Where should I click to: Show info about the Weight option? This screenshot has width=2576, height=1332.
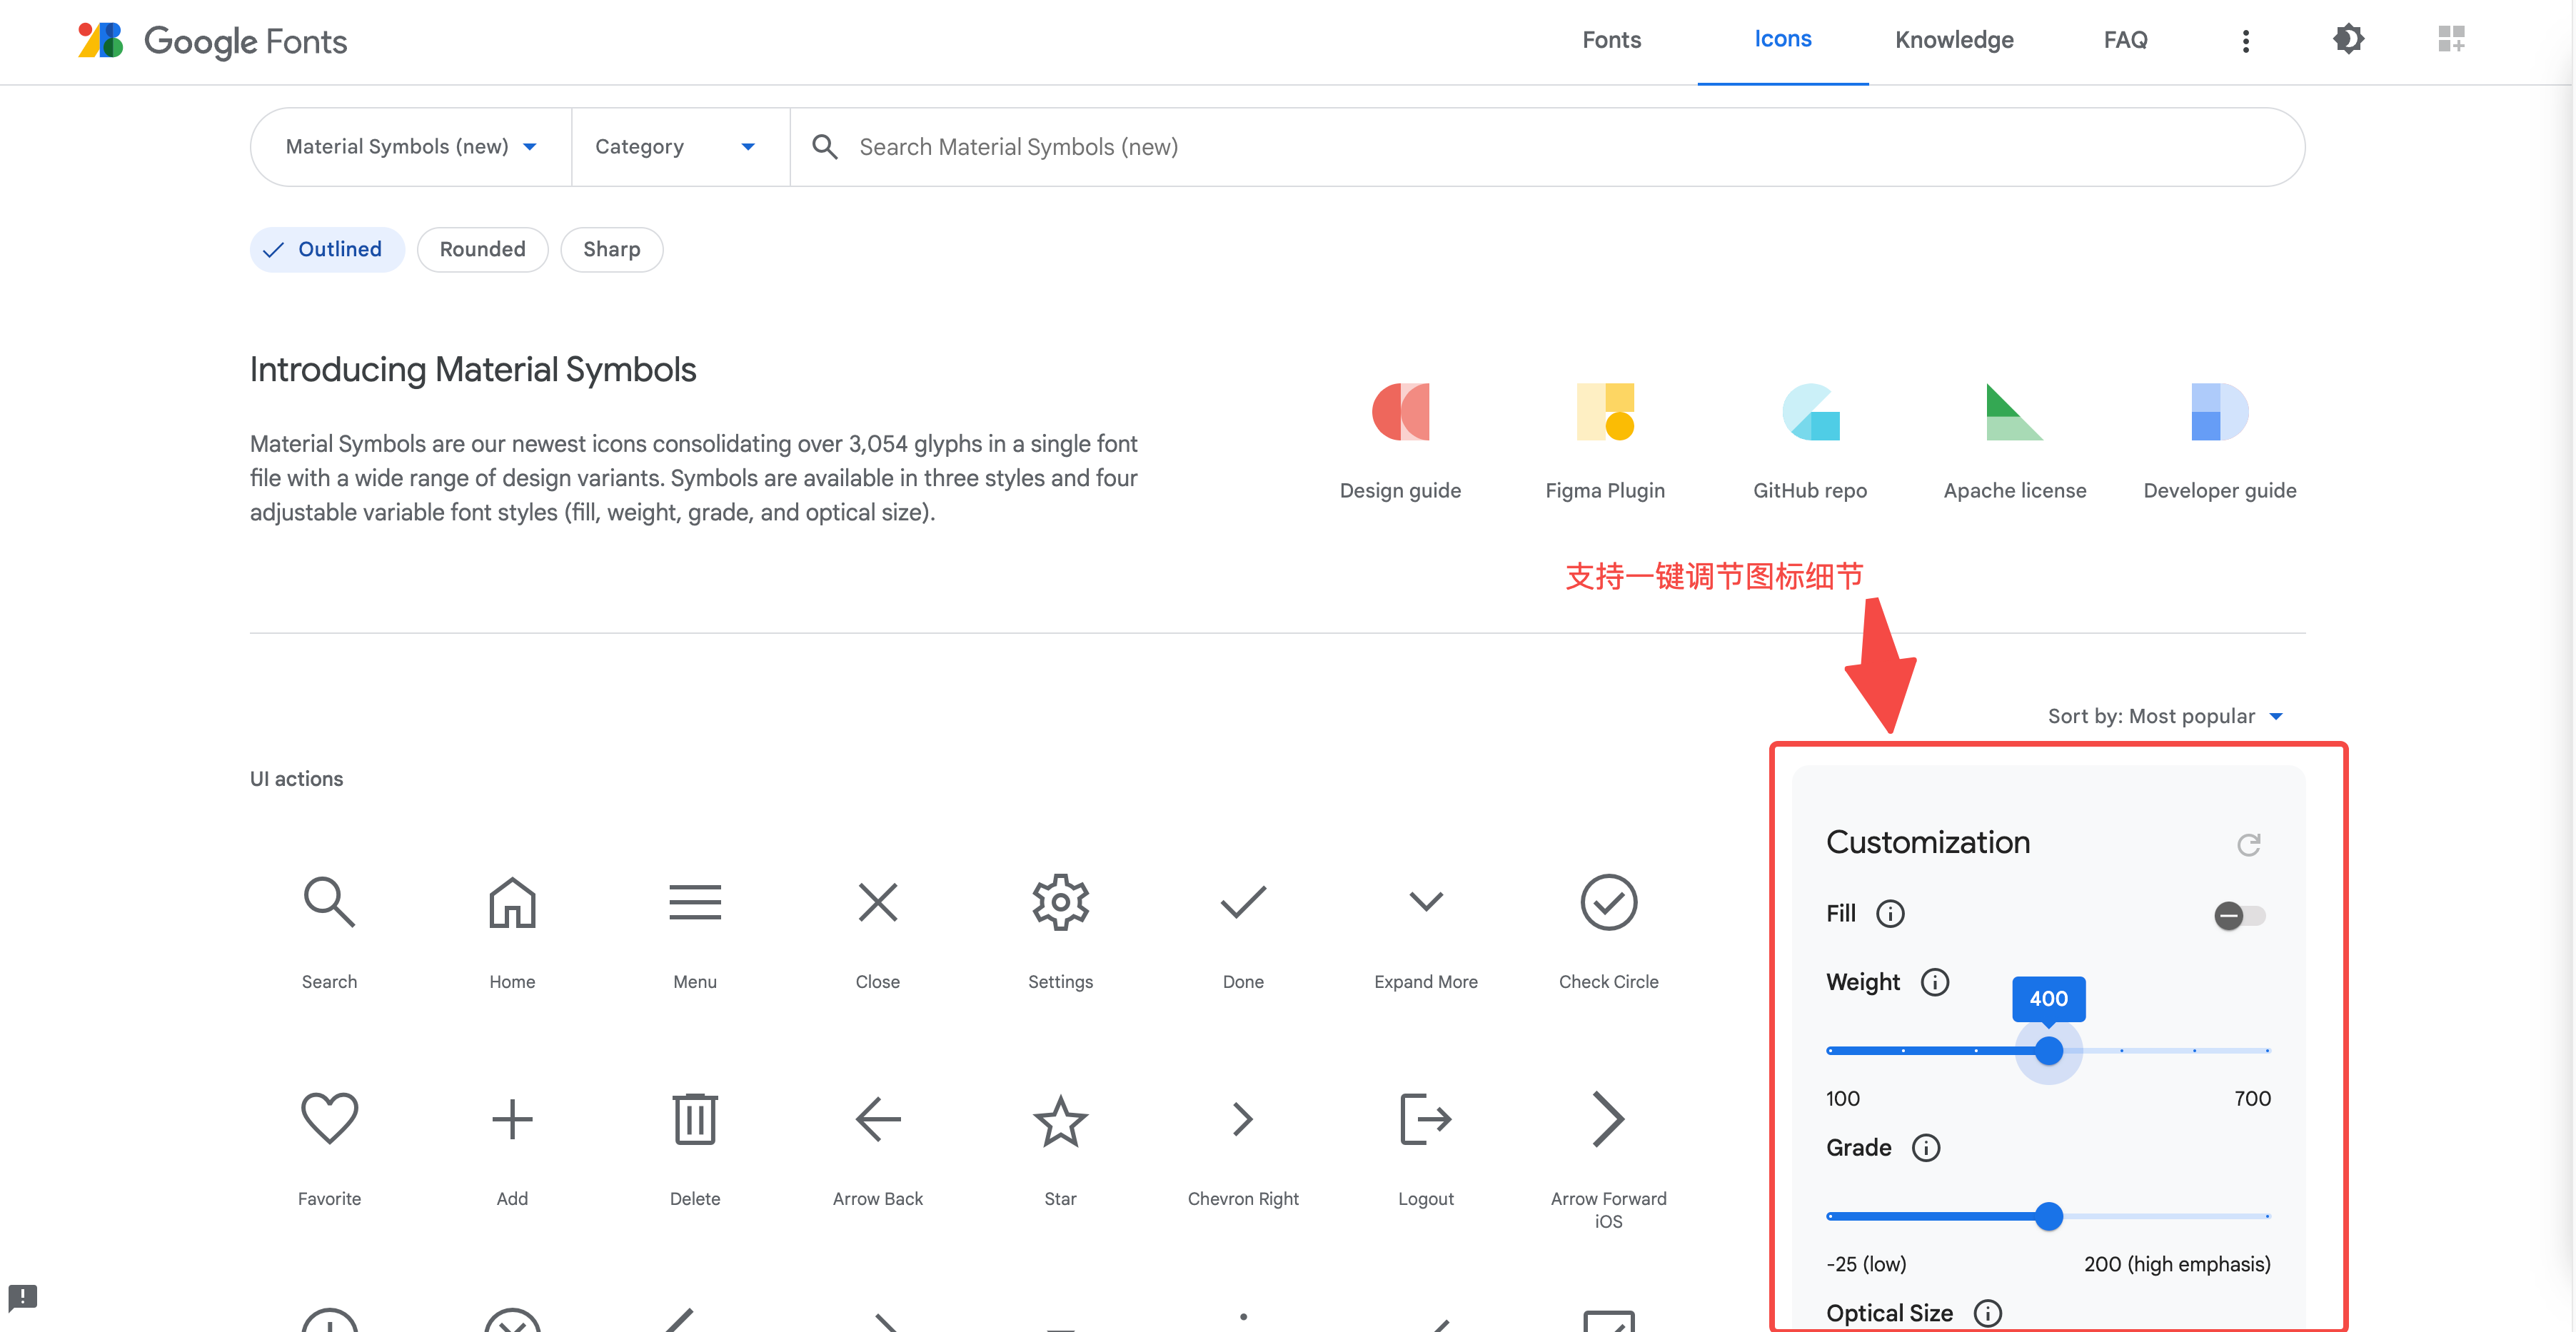click(x=1934, y=982)
